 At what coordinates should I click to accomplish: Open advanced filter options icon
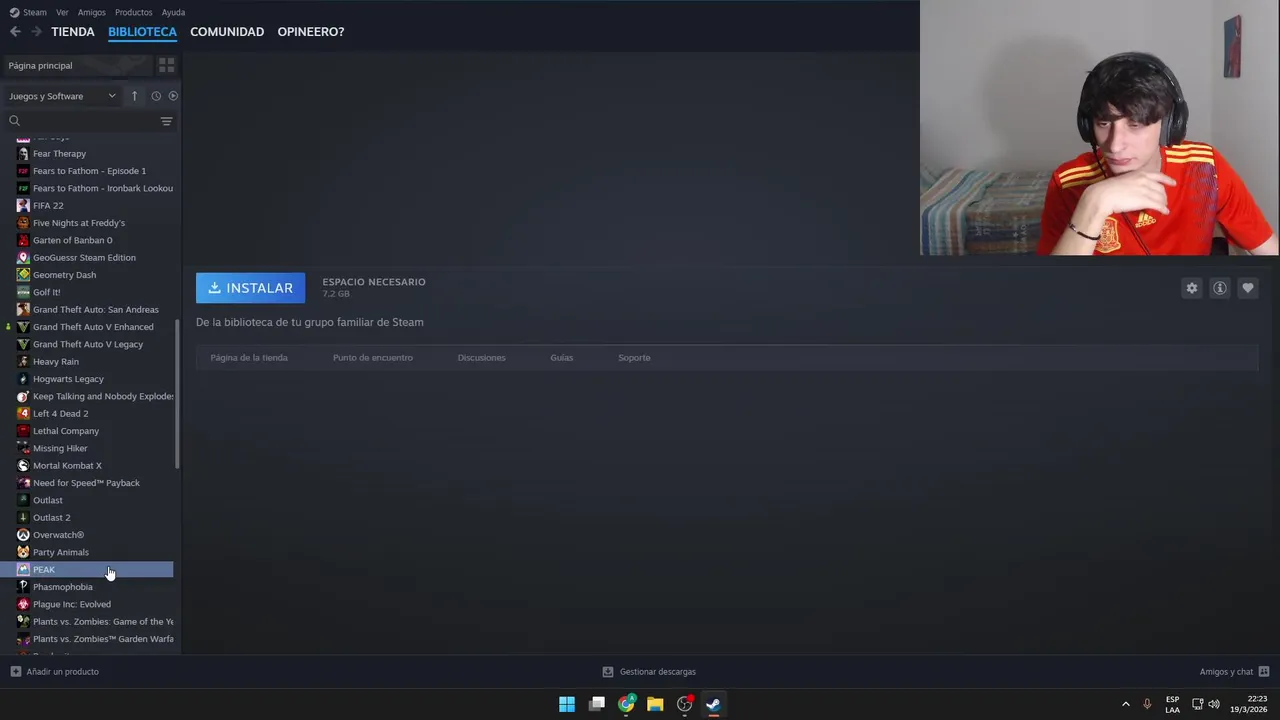(167, 121)
